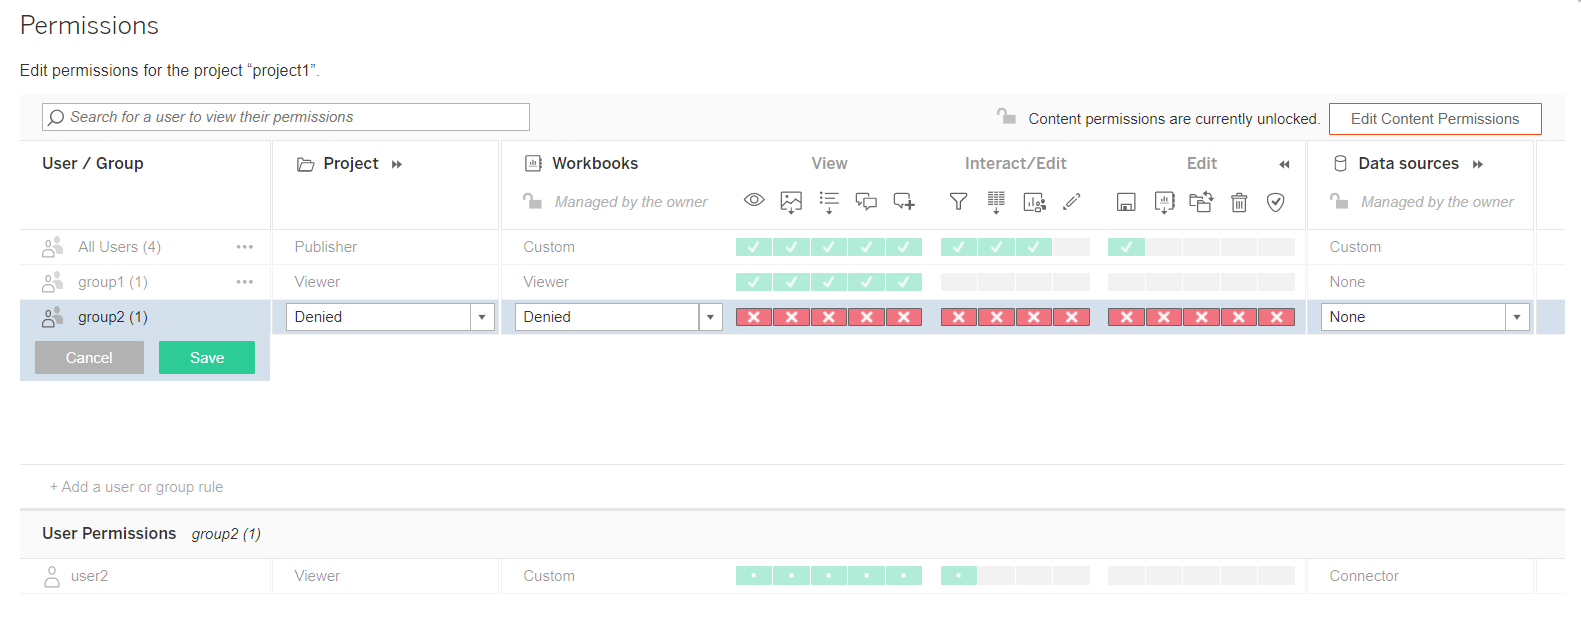Screen dimensions: 1581x644
Task: Toggle group2's denied View capability cell
Action: tap(754, 317)
